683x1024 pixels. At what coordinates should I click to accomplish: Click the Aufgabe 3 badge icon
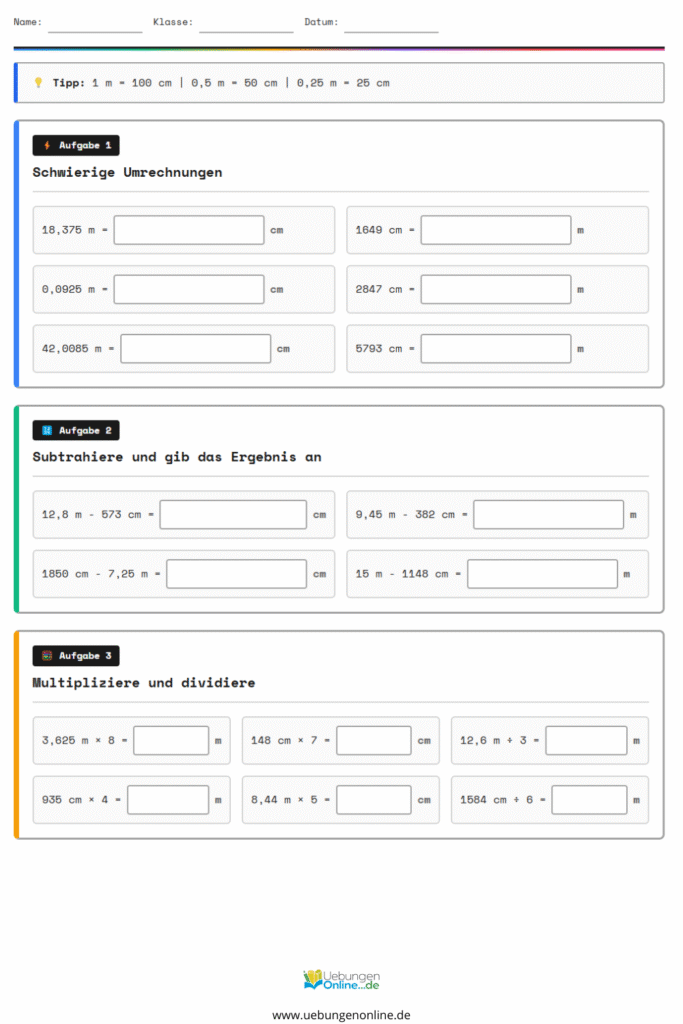(46, 656)
